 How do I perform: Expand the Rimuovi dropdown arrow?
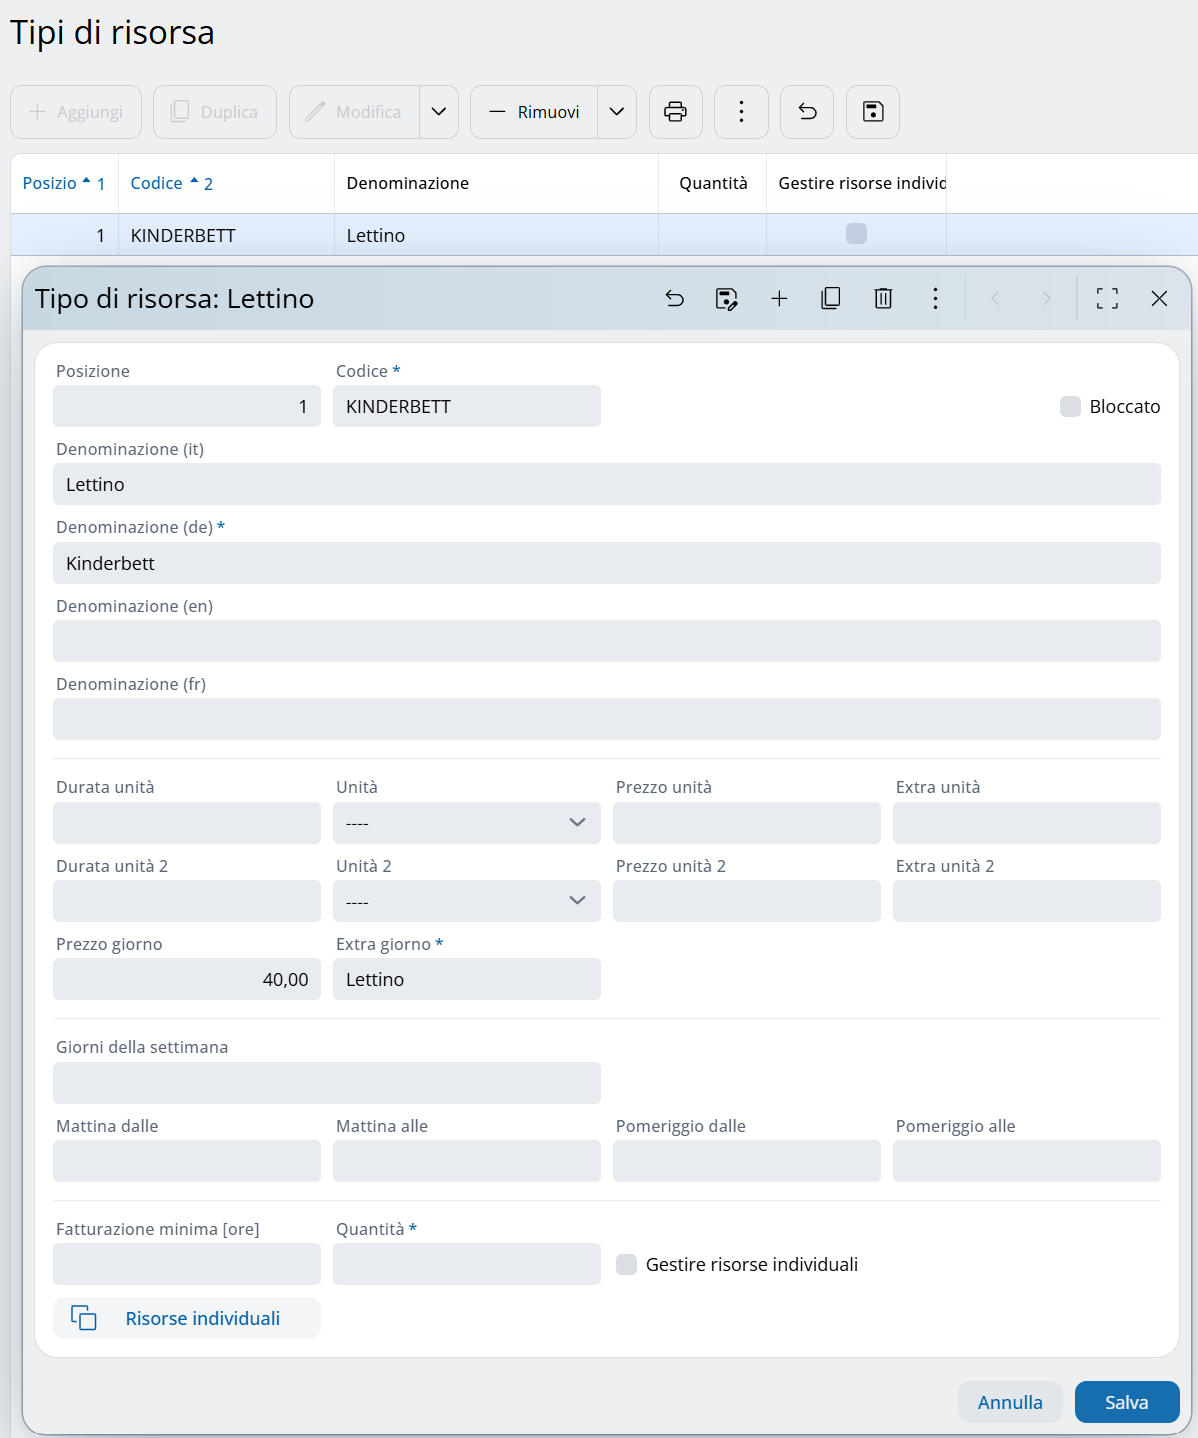(617, 112)
